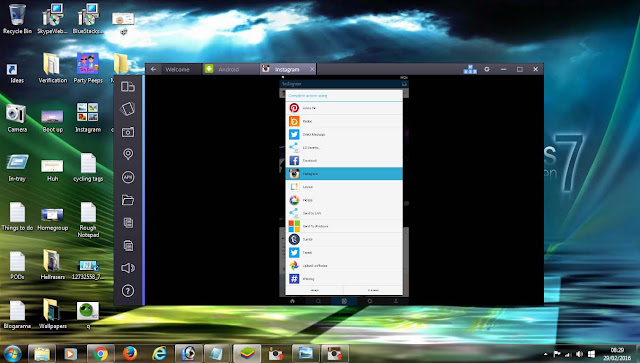640x363 pixels.
Task: Select the Tweet option
Action: tap(344, 252)
